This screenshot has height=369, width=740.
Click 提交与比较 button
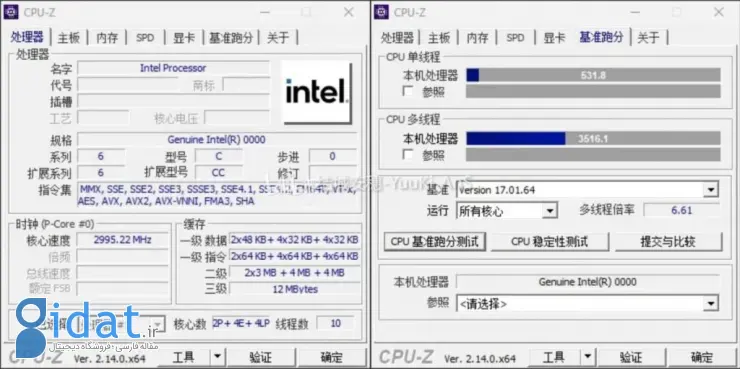[668, 242]
